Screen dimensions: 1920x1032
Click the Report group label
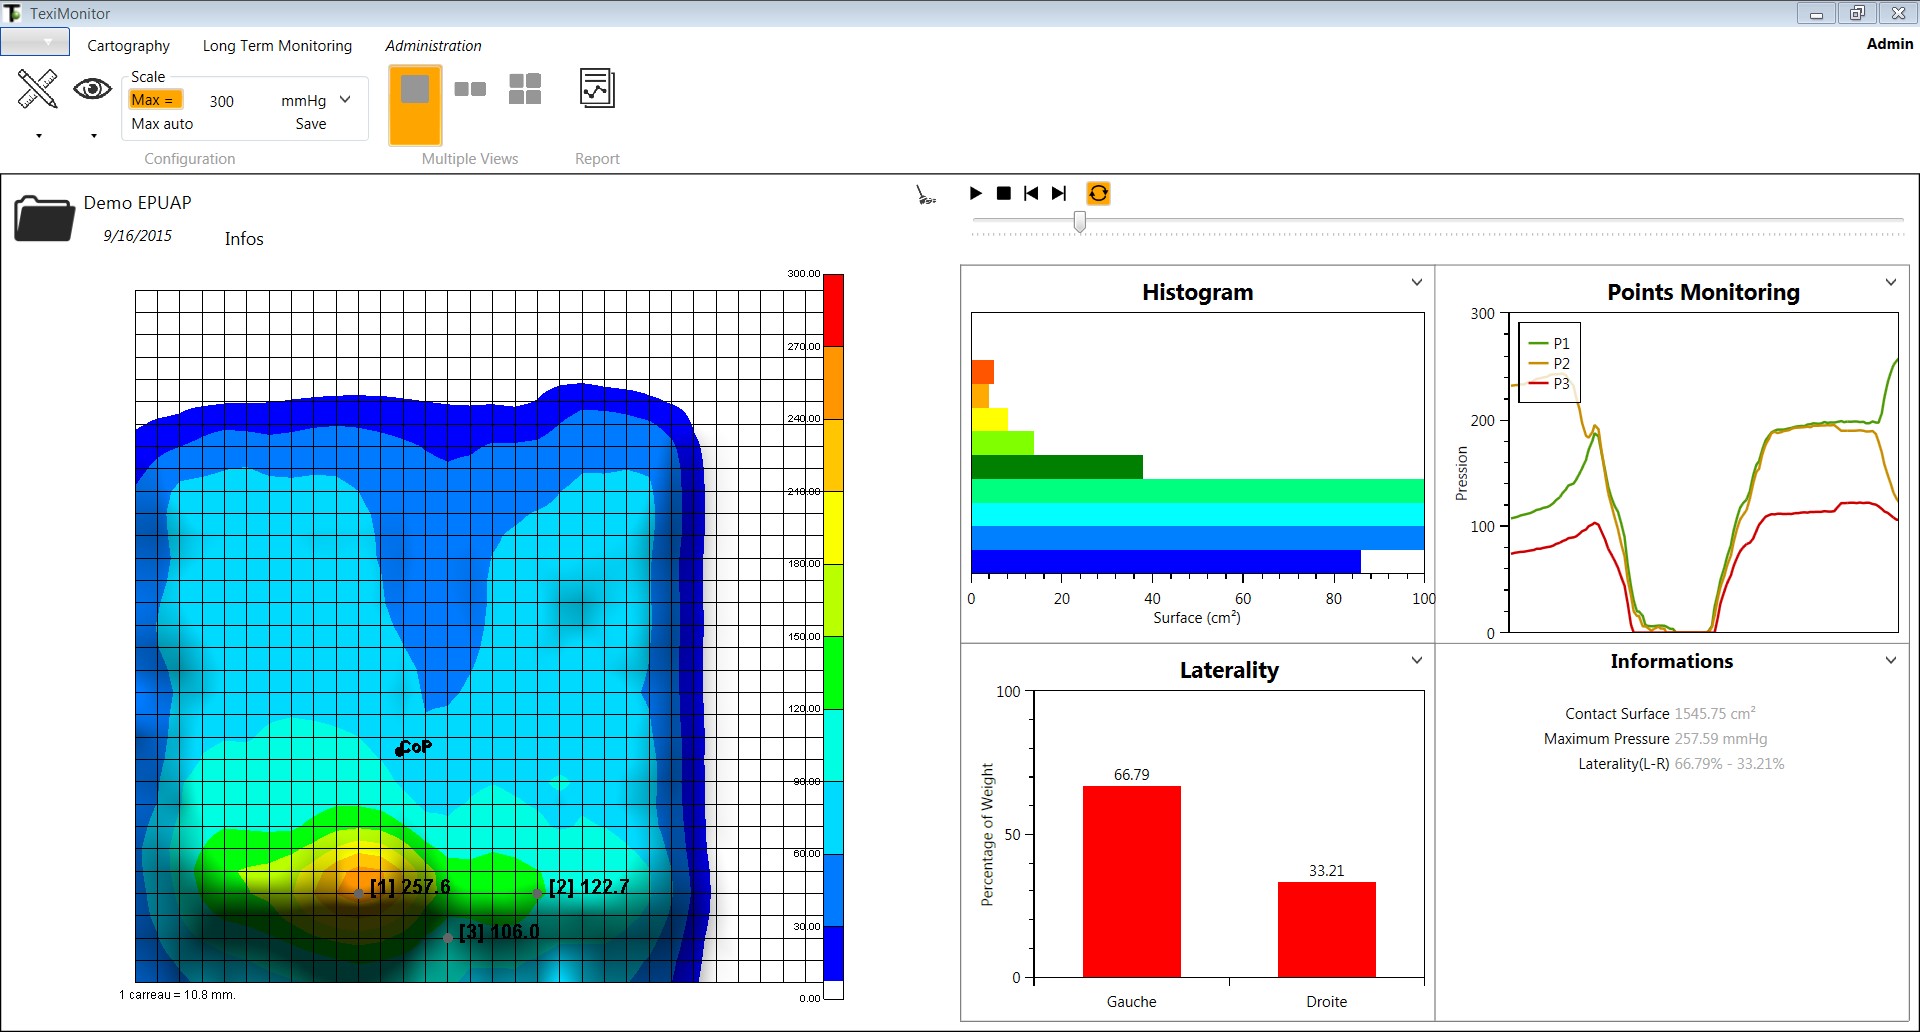[x=597, y=159]
